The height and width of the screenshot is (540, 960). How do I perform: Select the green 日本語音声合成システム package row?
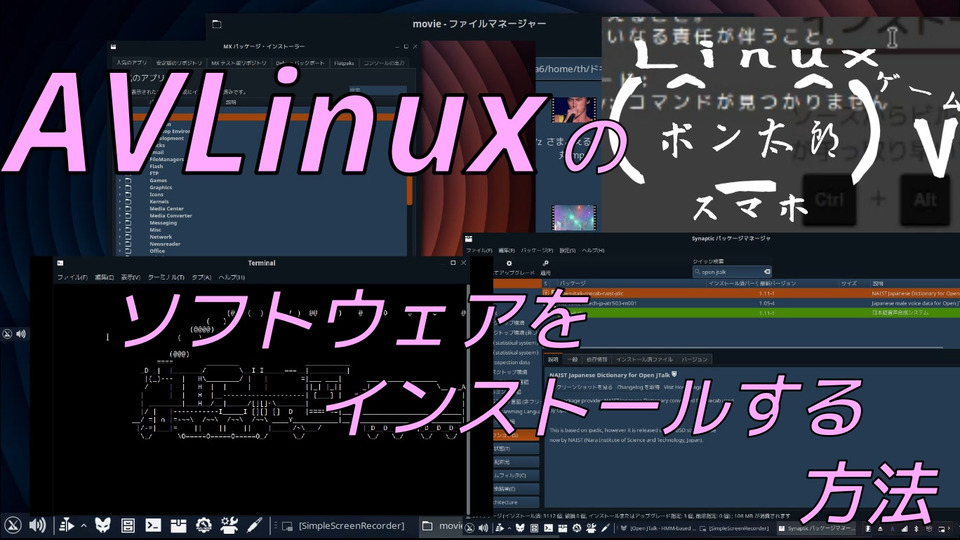pyautogui.click(x=751, y=312)
